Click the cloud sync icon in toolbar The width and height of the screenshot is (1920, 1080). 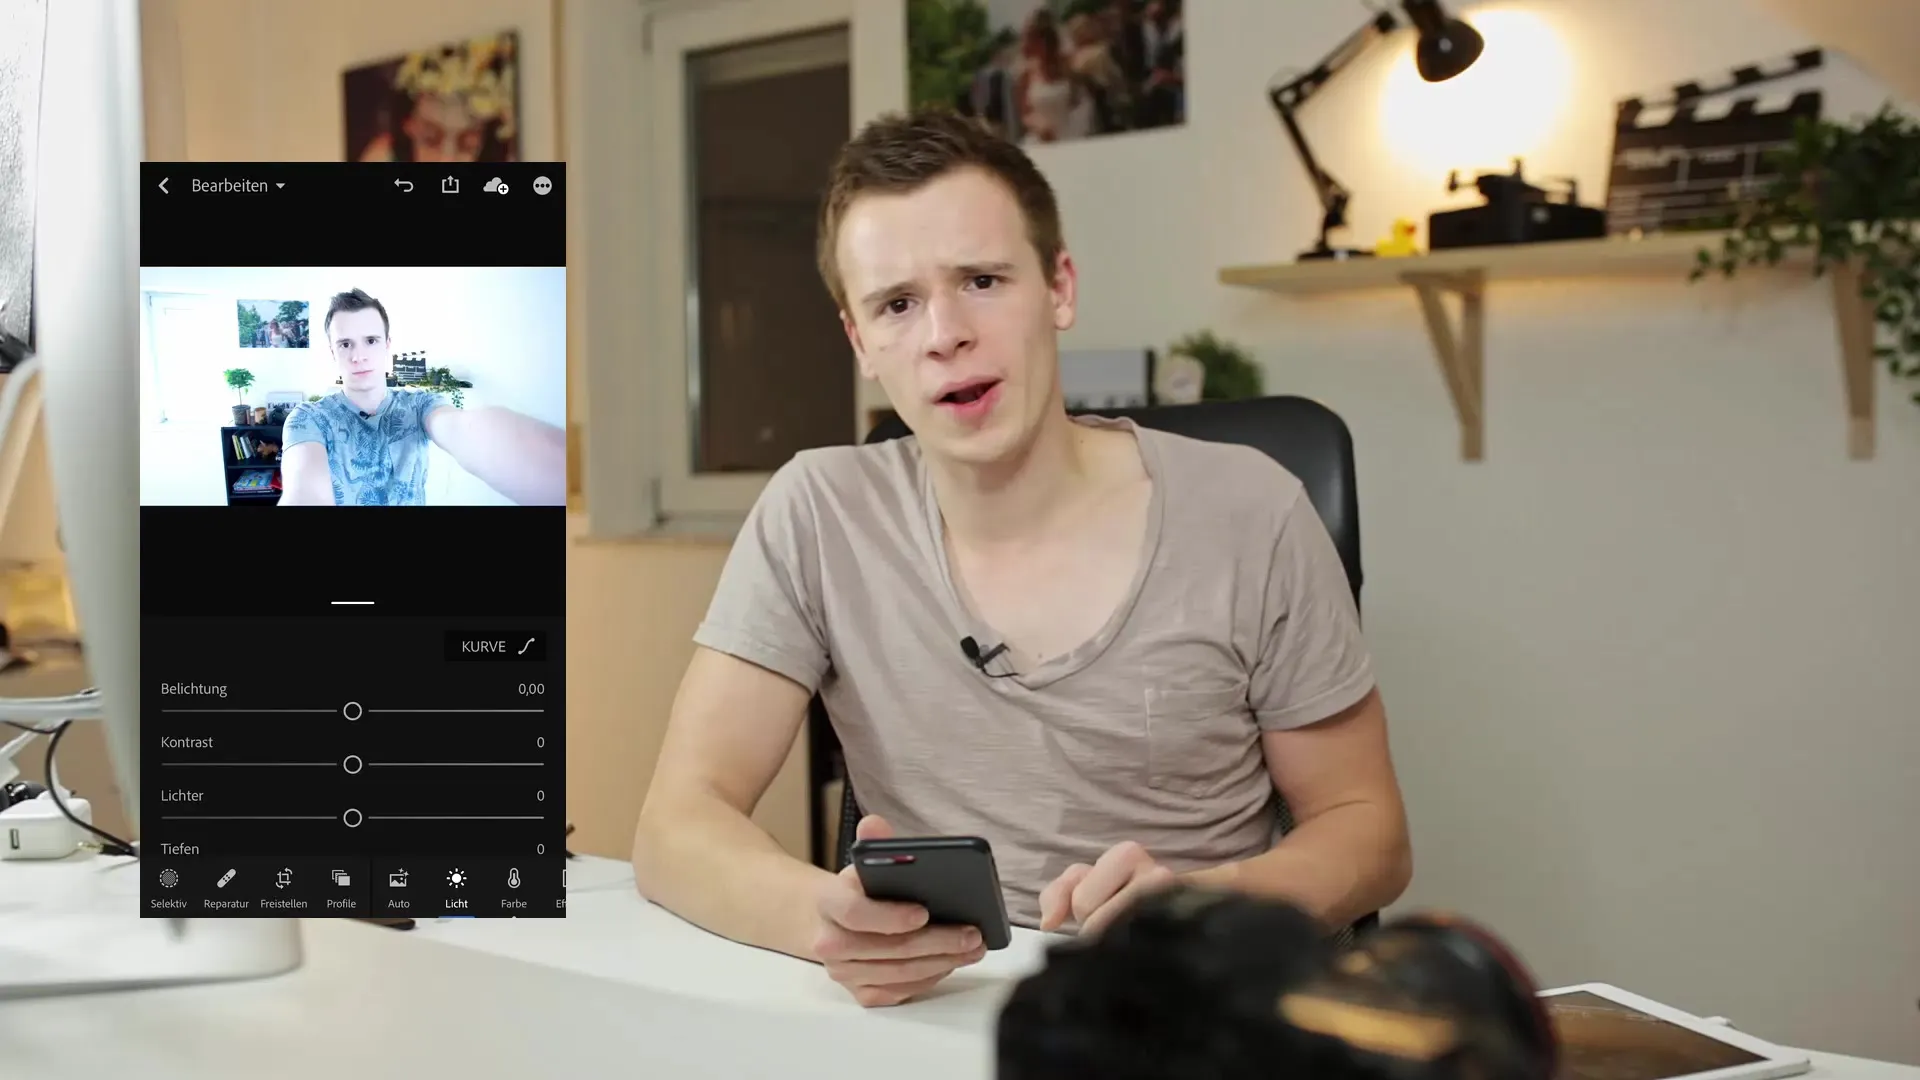pyautogui.click(x=496, y=185)
